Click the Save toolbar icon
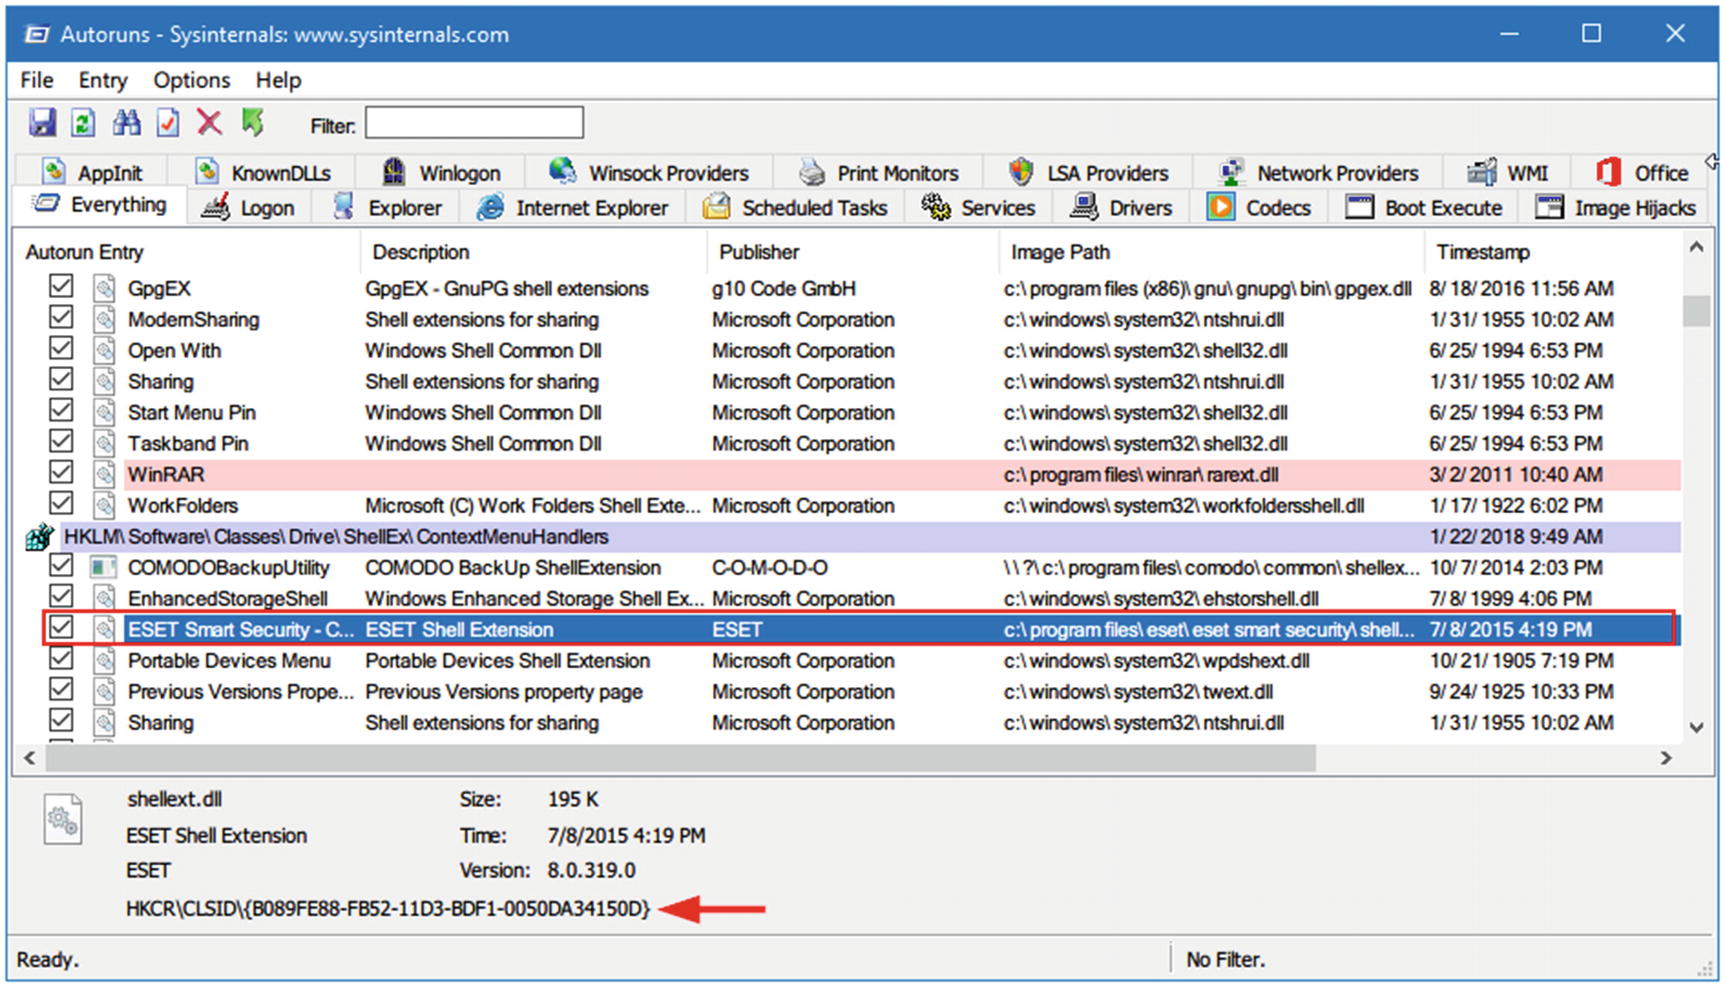Viewport: 1725px width, 987px height. click(x=42, y=123)
